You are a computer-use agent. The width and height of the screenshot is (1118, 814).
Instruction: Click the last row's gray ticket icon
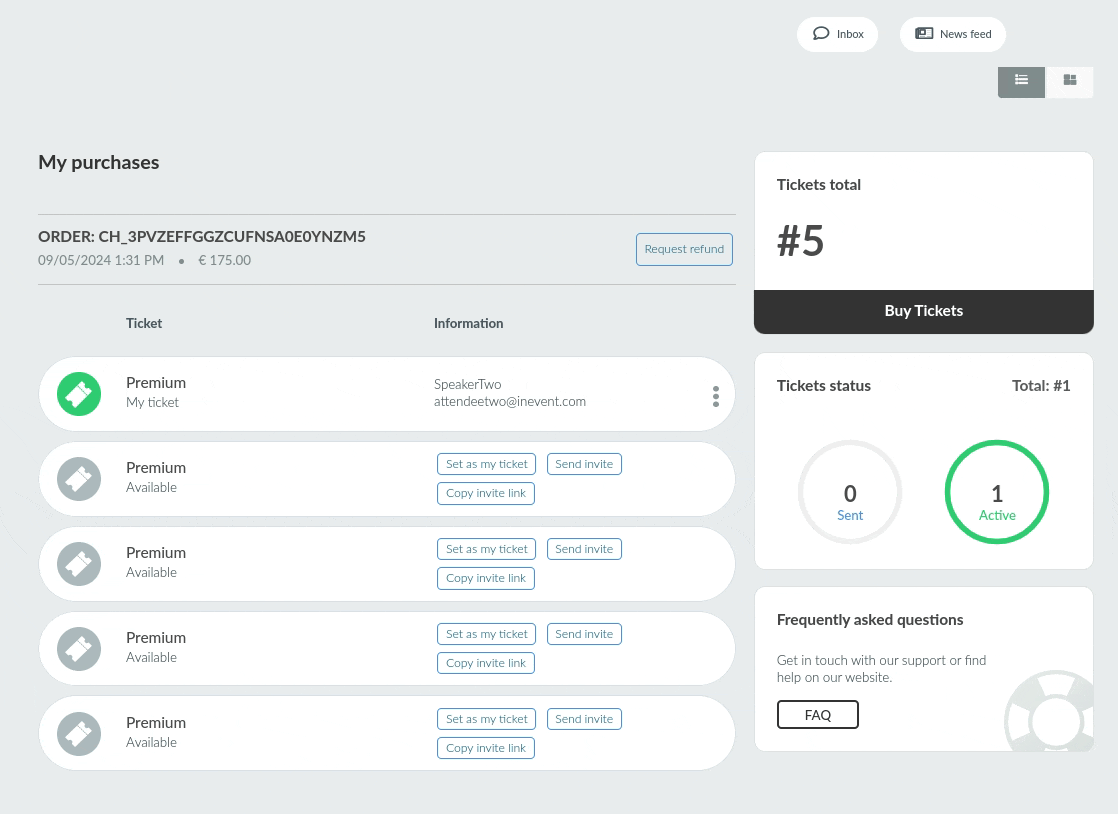tap(79, 734)
